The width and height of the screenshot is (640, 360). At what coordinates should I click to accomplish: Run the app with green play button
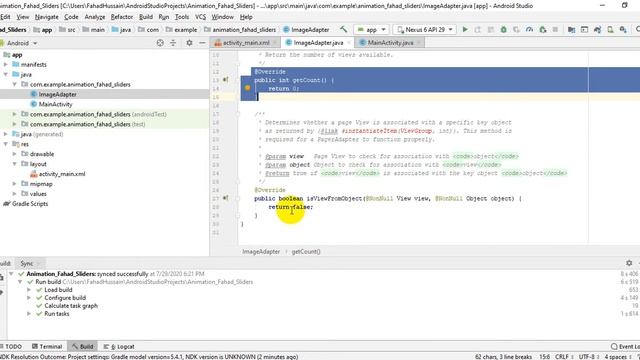[465, 29]
